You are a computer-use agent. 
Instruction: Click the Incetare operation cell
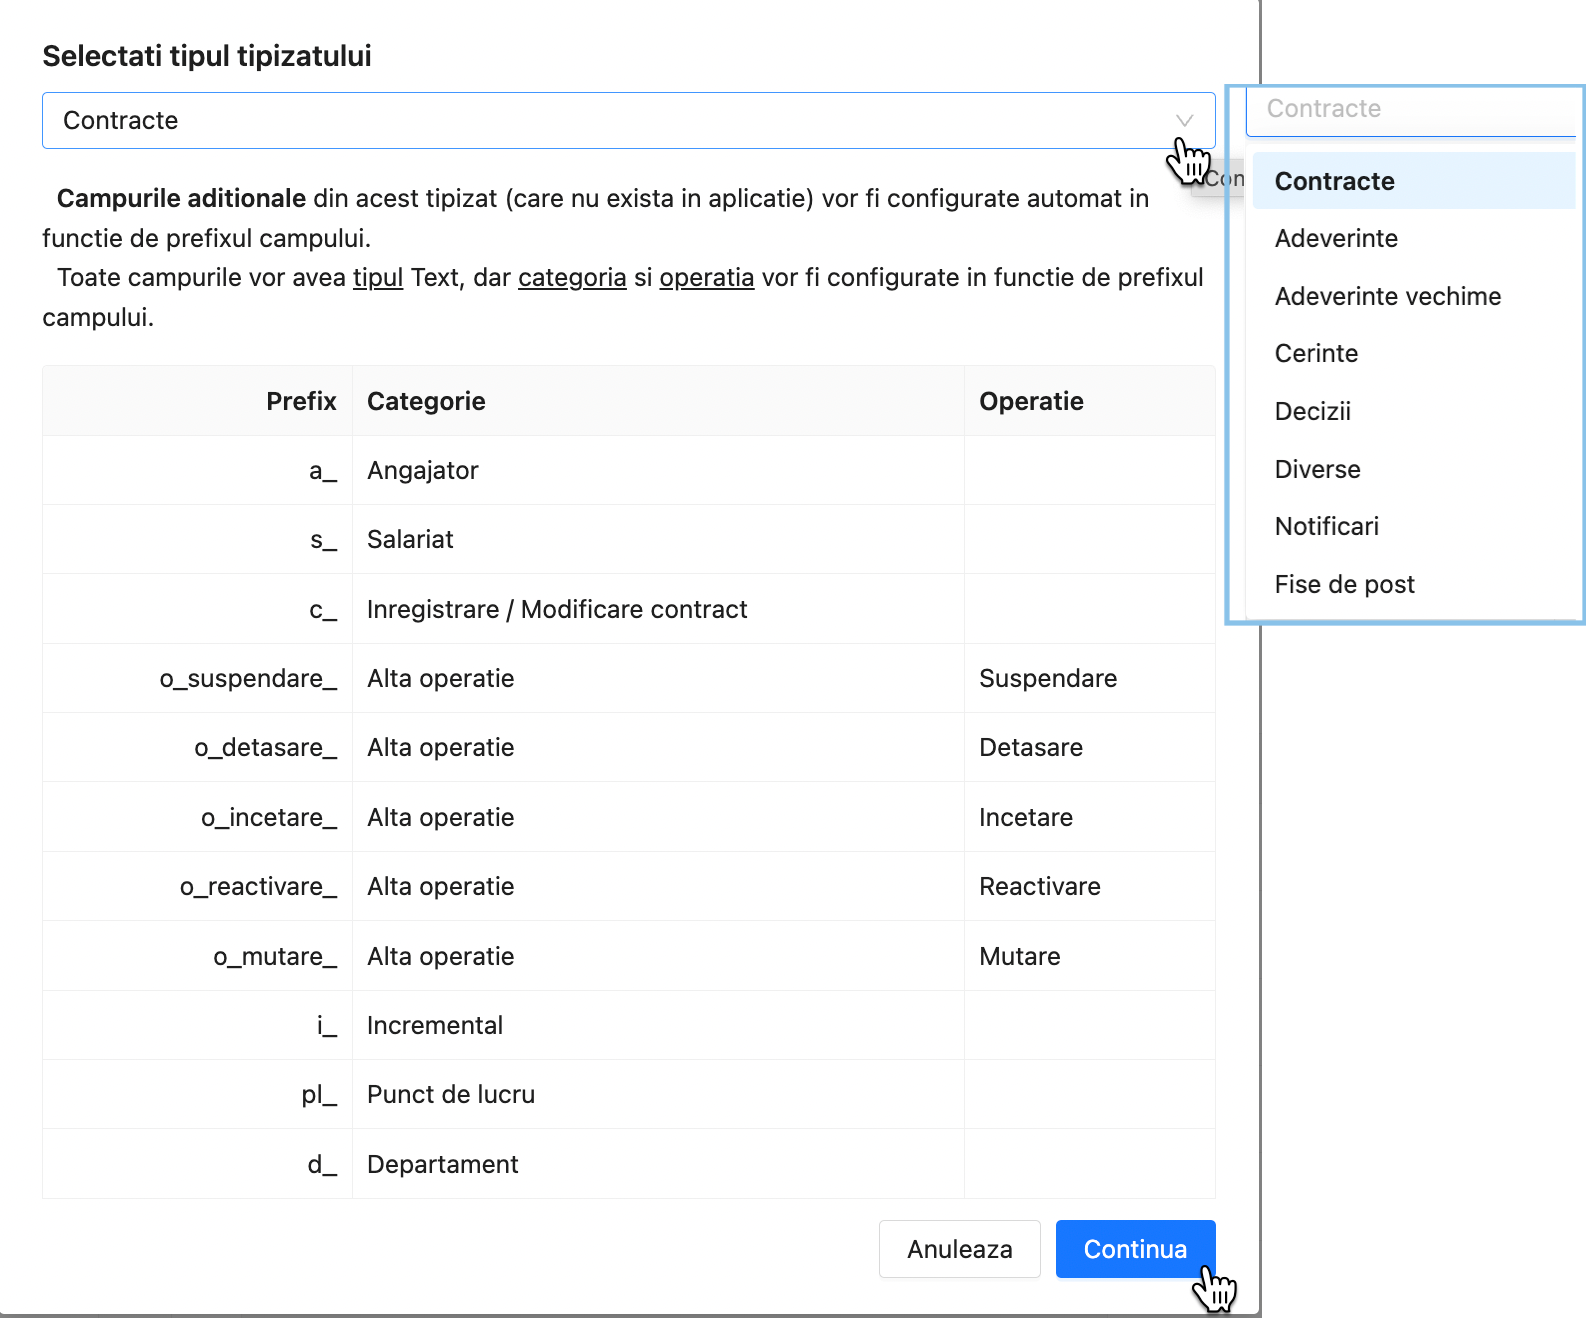coord(1090,817)
